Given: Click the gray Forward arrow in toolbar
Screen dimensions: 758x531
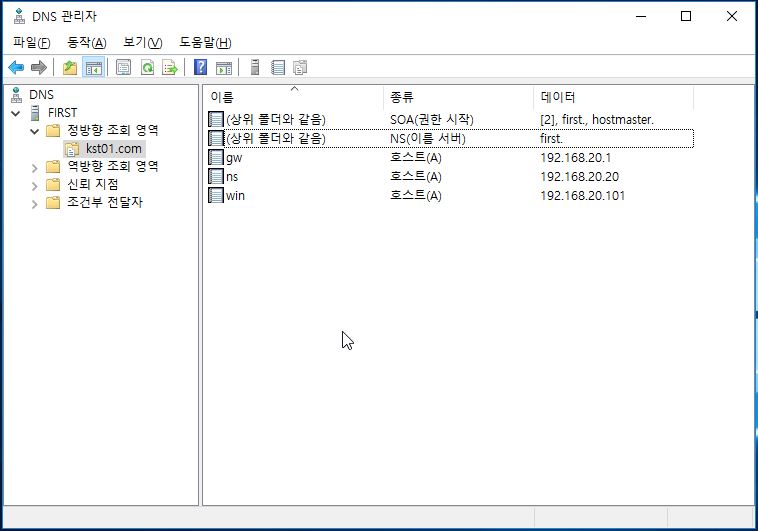Looking at the screenshot, I should (39, 67).
